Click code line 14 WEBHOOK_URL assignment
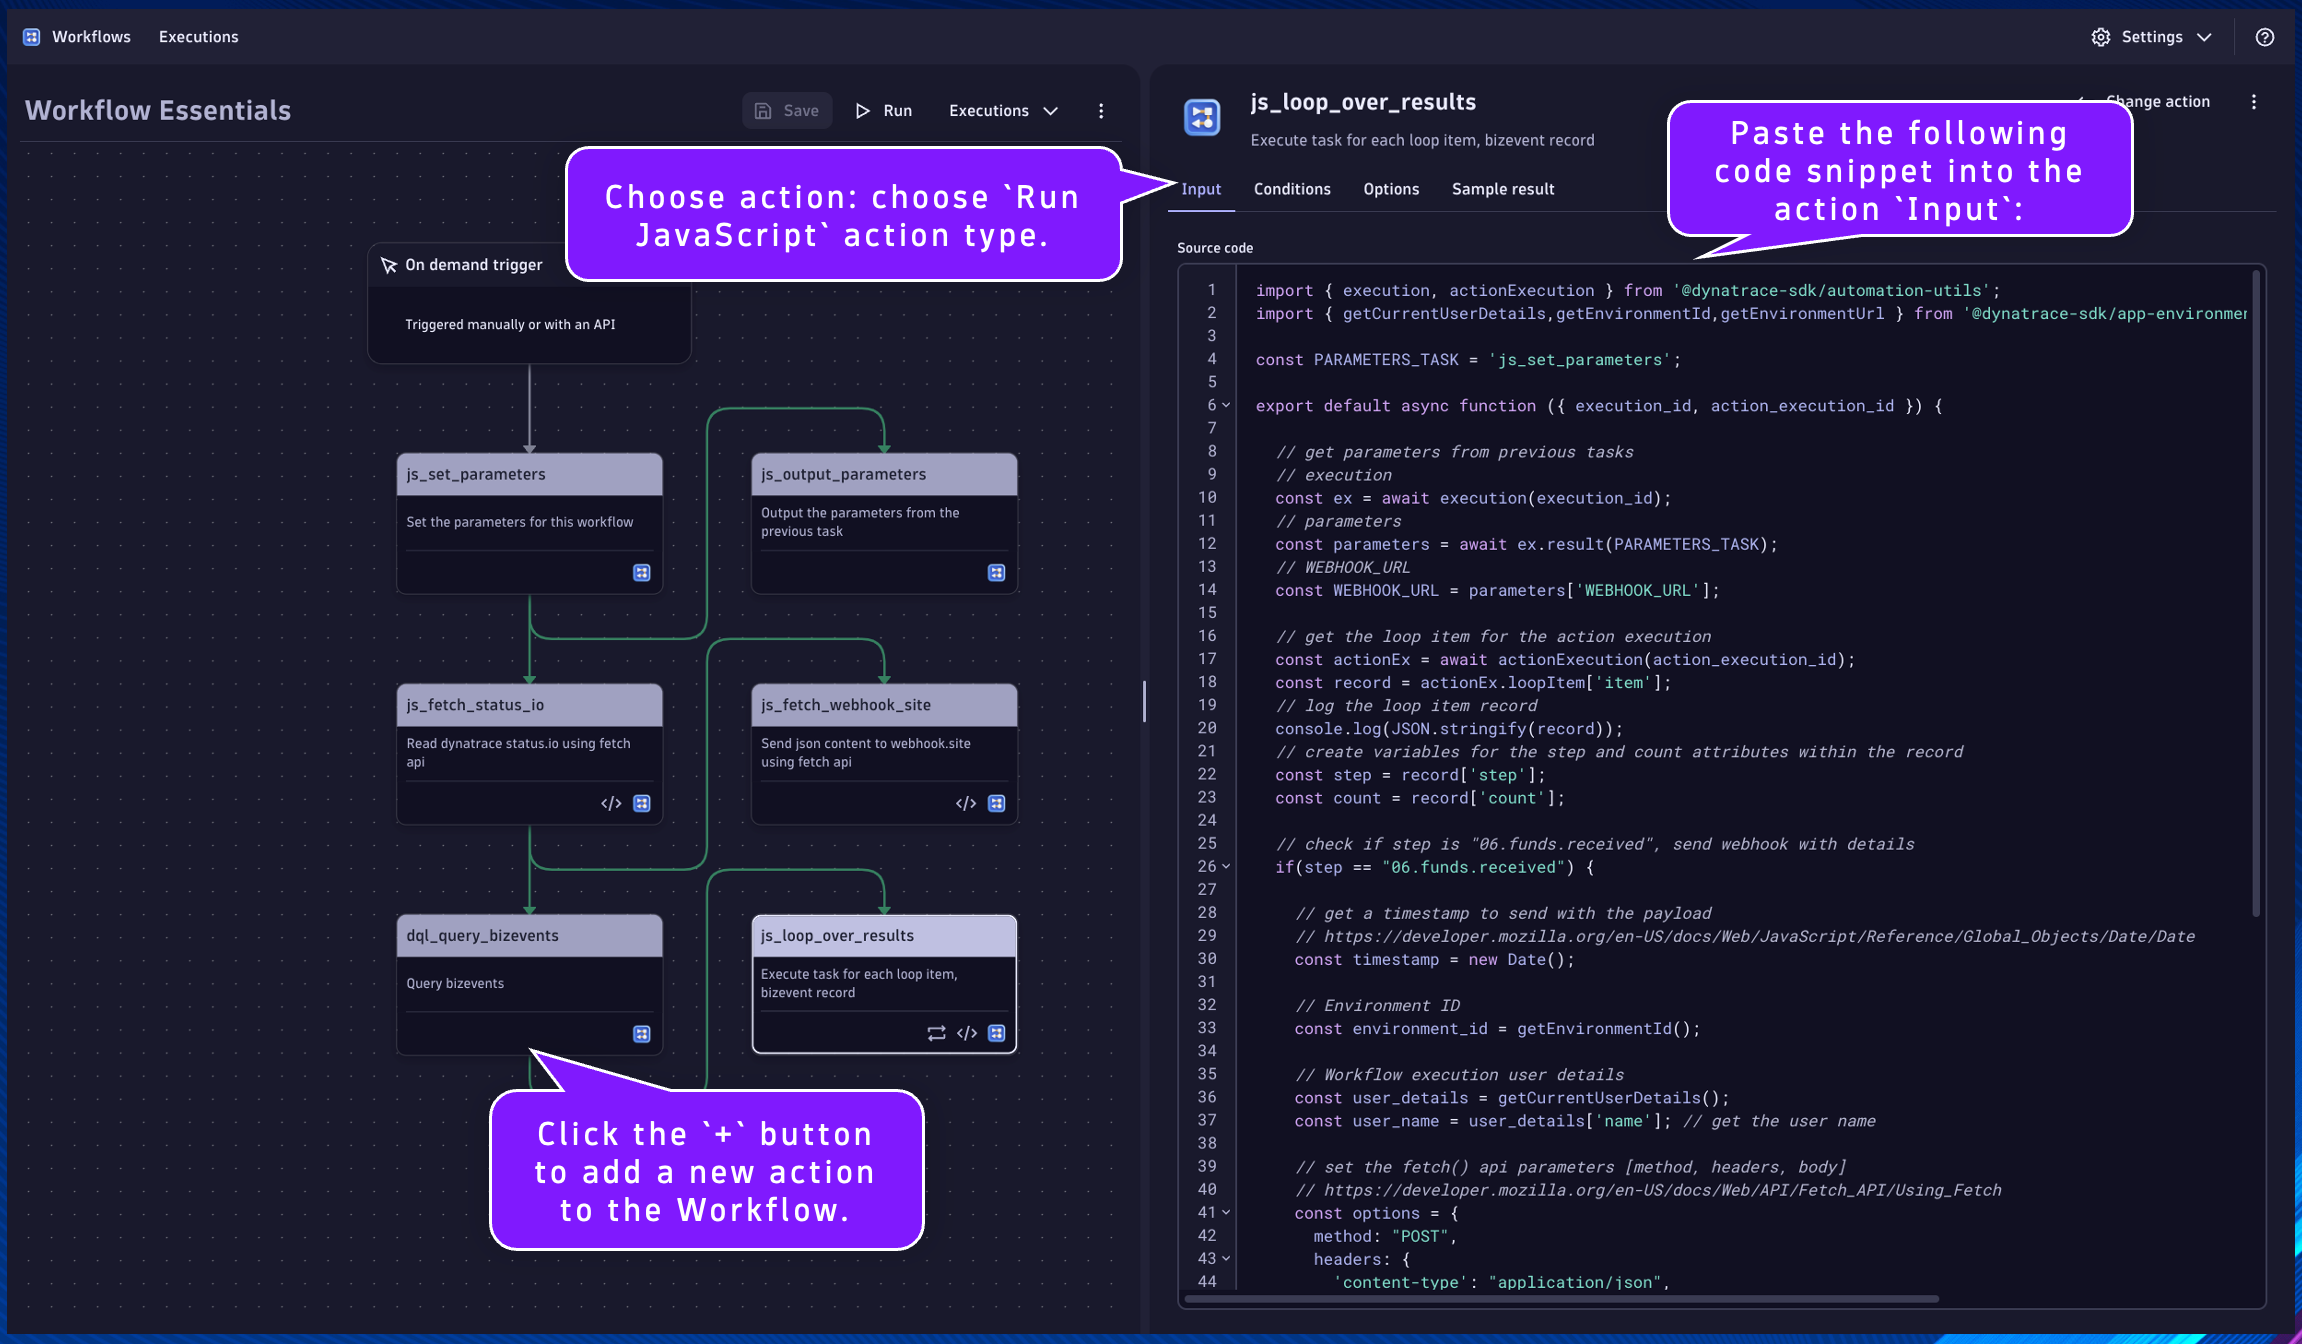Screen dimensions: 2302x1344 point(1497,591)
